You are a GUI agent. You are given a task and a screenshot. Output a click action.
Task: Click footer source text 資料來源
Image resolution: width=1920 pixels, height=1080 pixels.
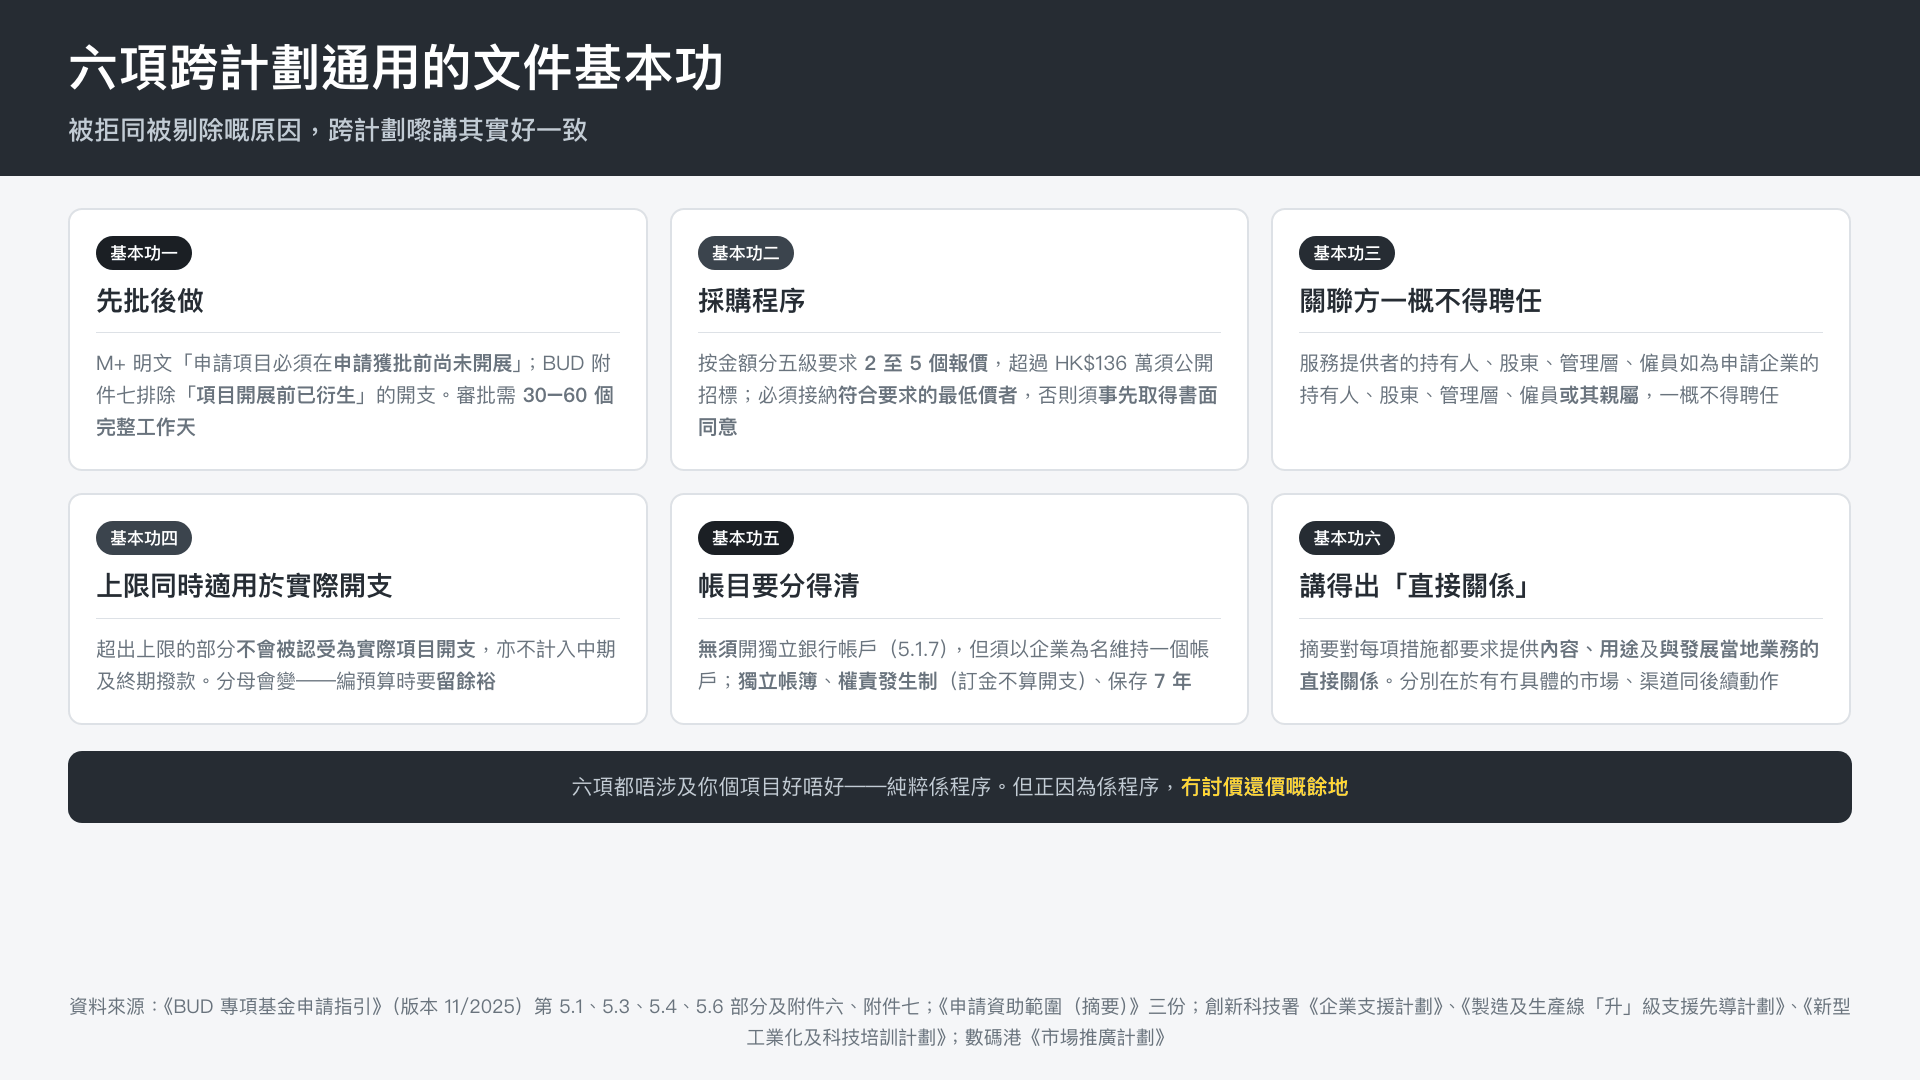106,1006
